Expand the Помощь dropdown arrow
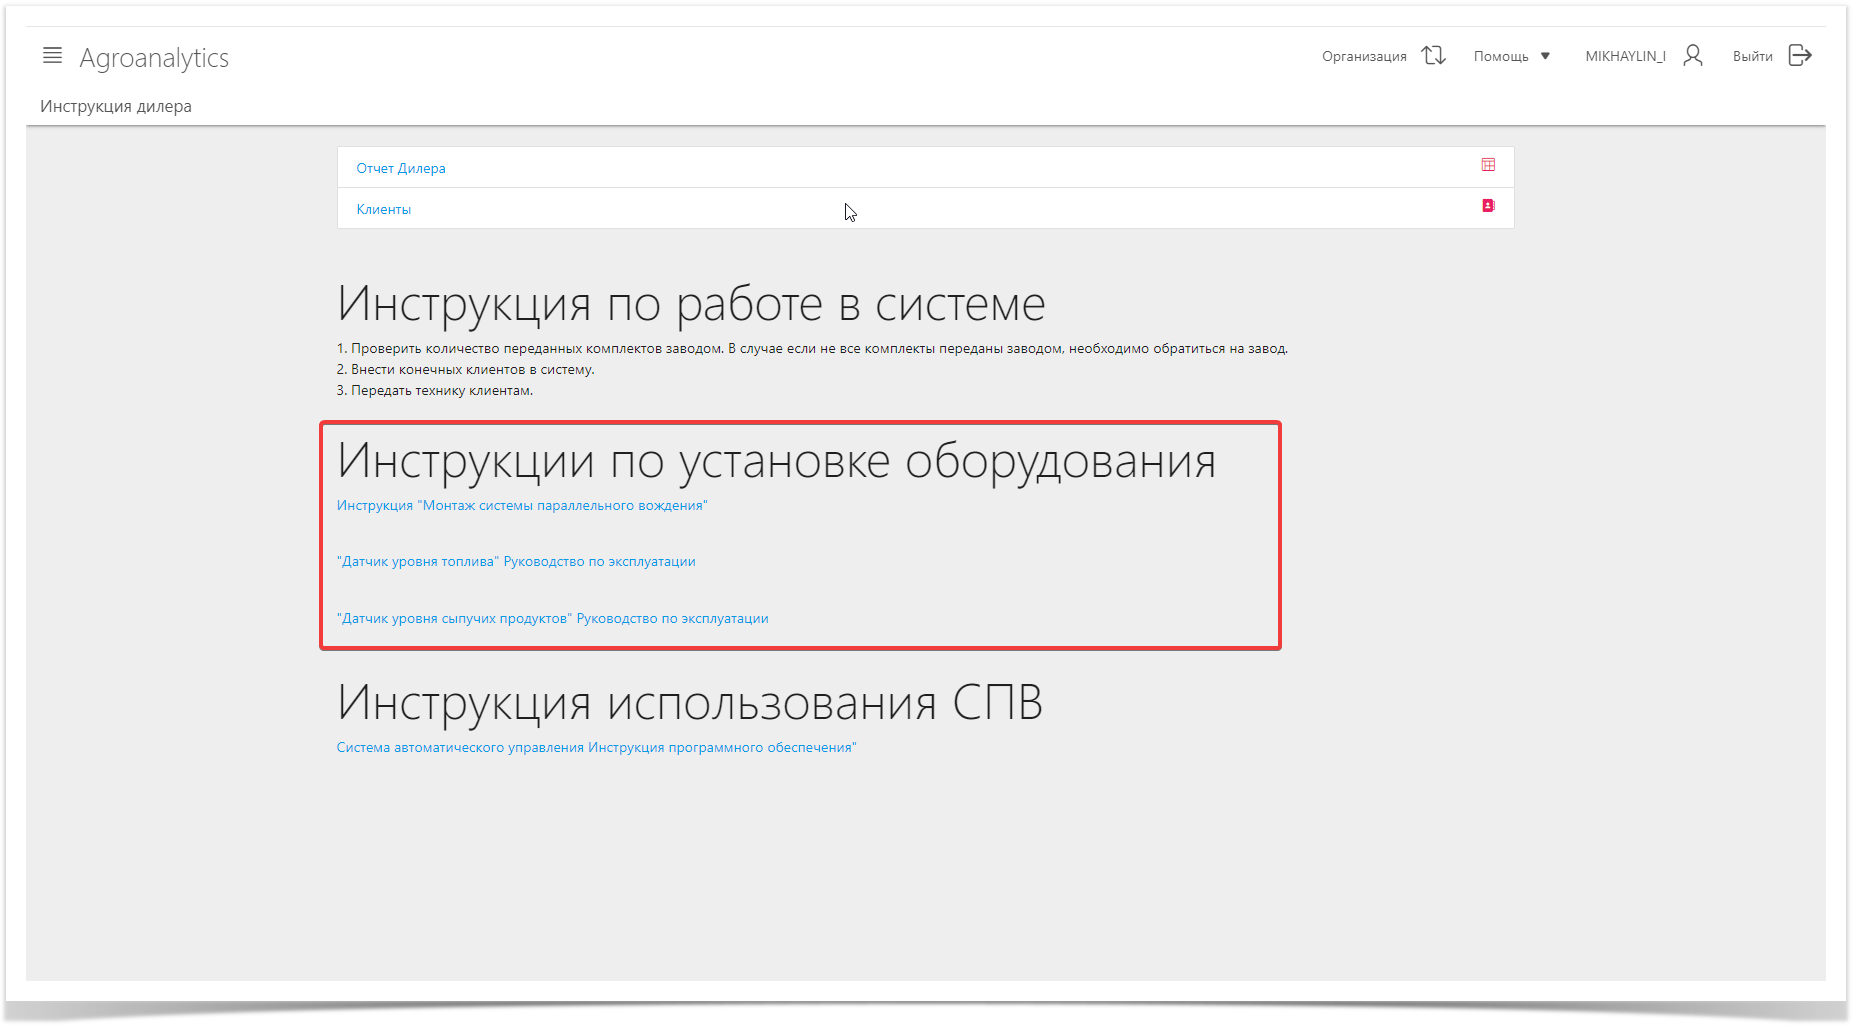This screenshot has width=1860, height=1030. 1545,57
